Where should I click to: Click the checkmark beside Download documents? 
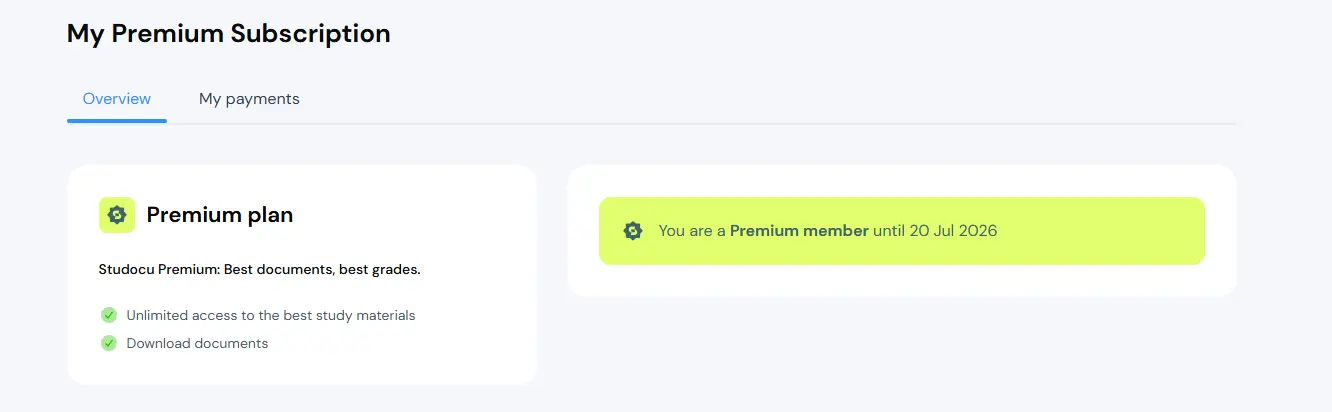[x=109, y=343]
